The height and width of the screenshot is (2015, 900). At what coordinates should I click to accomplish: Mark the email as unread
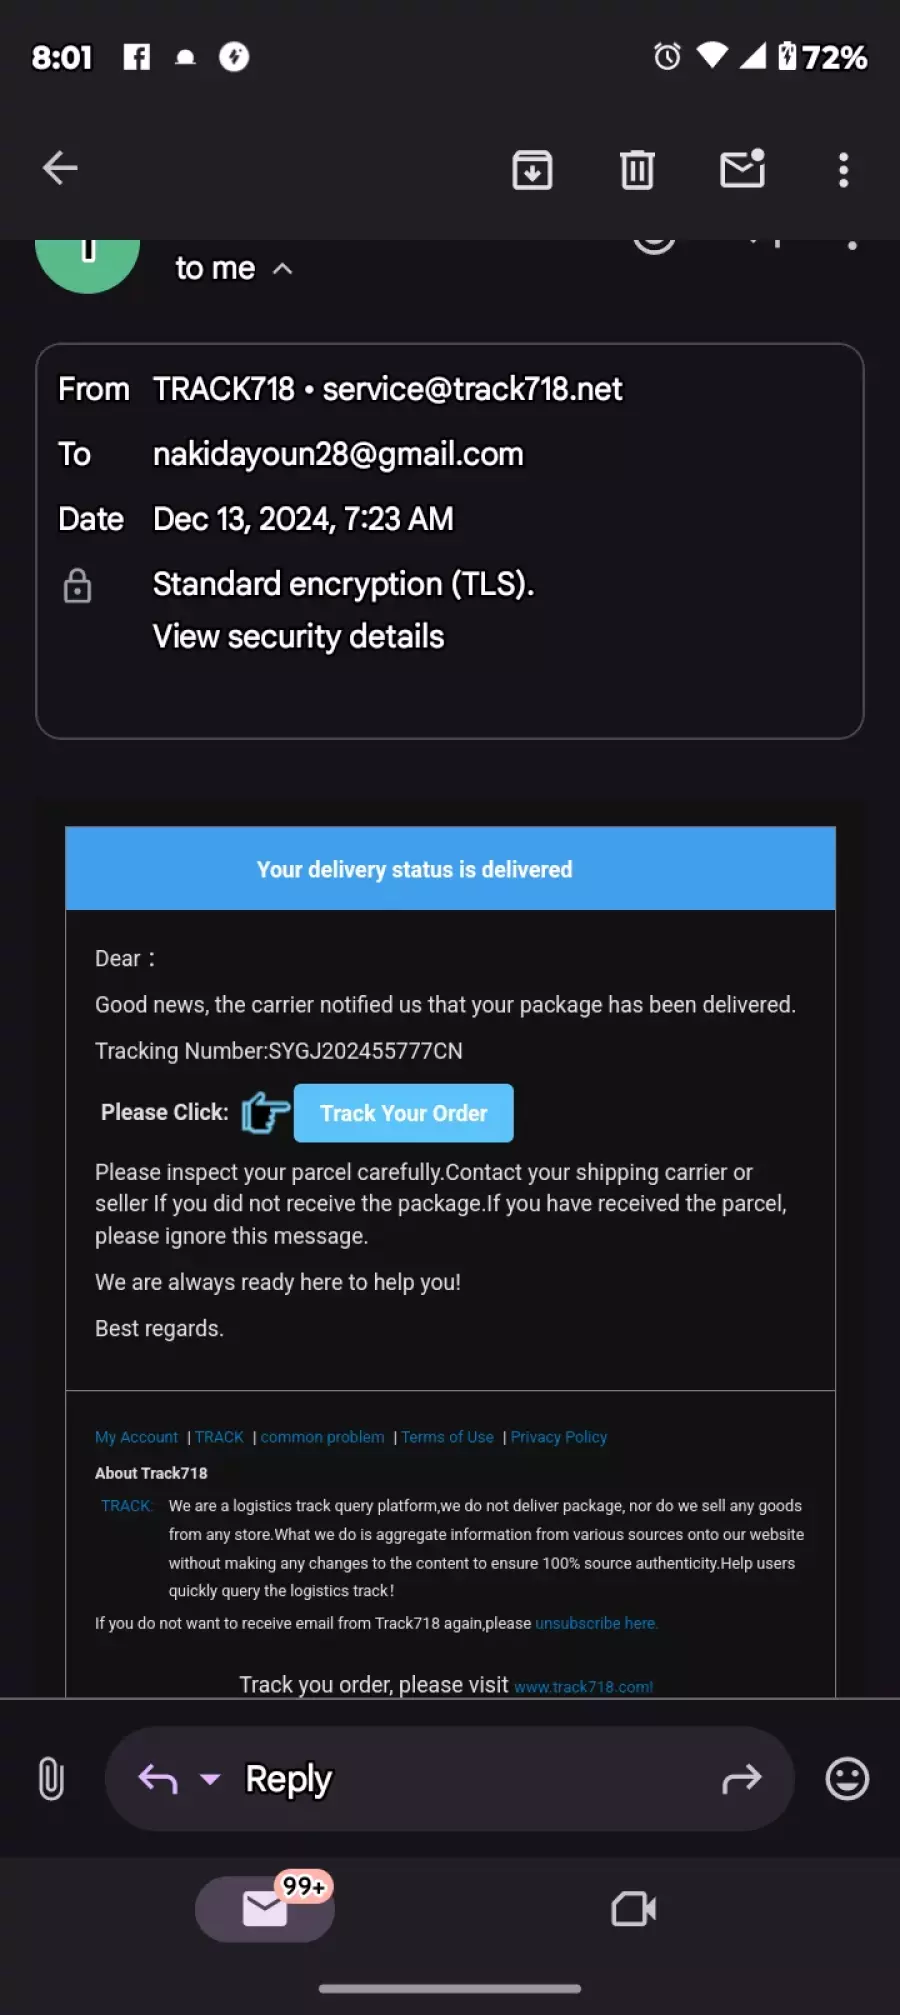(743, 169)
